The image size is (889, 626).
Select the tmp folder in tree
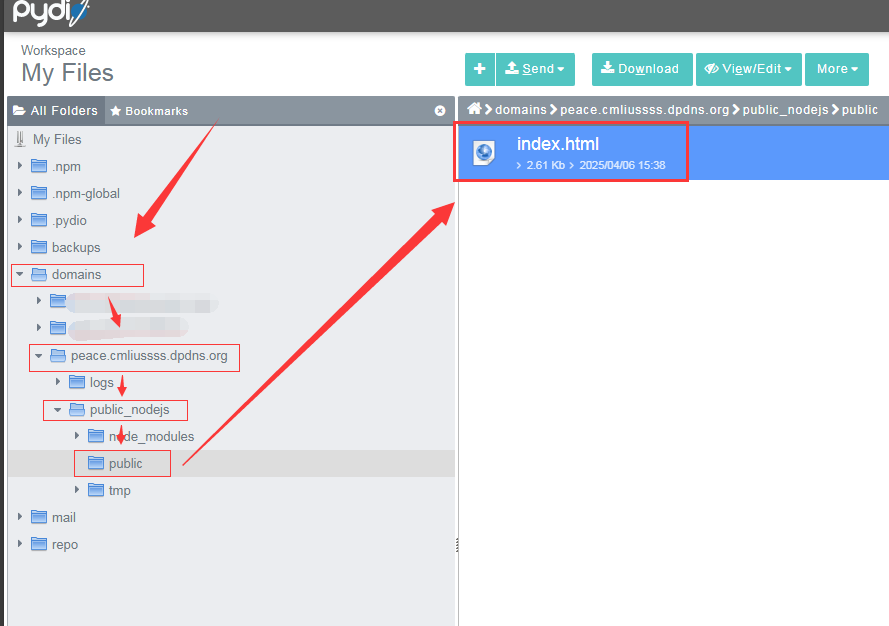point(119,490)
